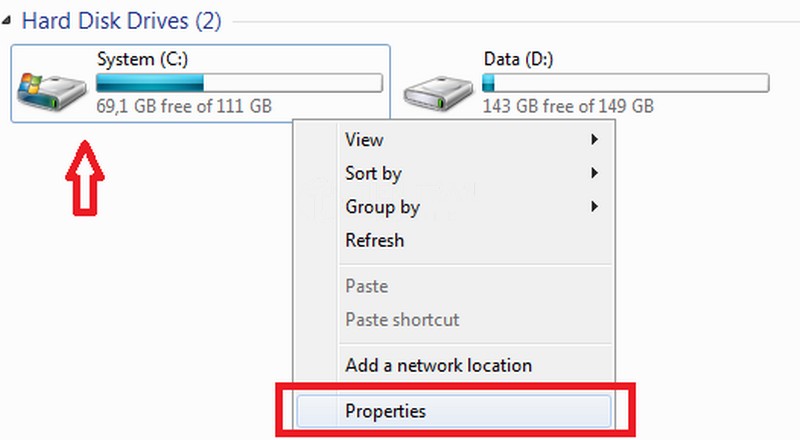The height and width of the screenshot is (440, 800).
Task: Click the arrow beside View
Action: [x=595, y=140]
